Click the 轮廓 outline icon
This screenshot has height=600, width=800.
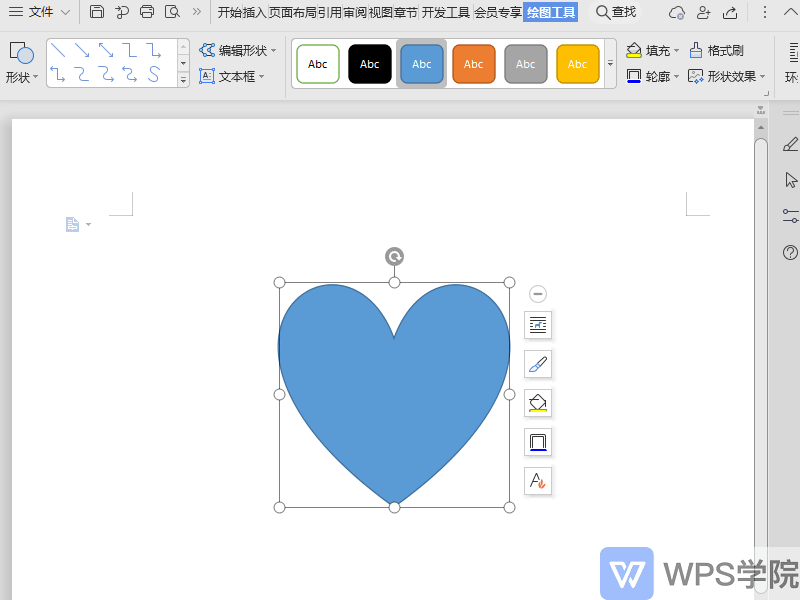tap(634, 77)
